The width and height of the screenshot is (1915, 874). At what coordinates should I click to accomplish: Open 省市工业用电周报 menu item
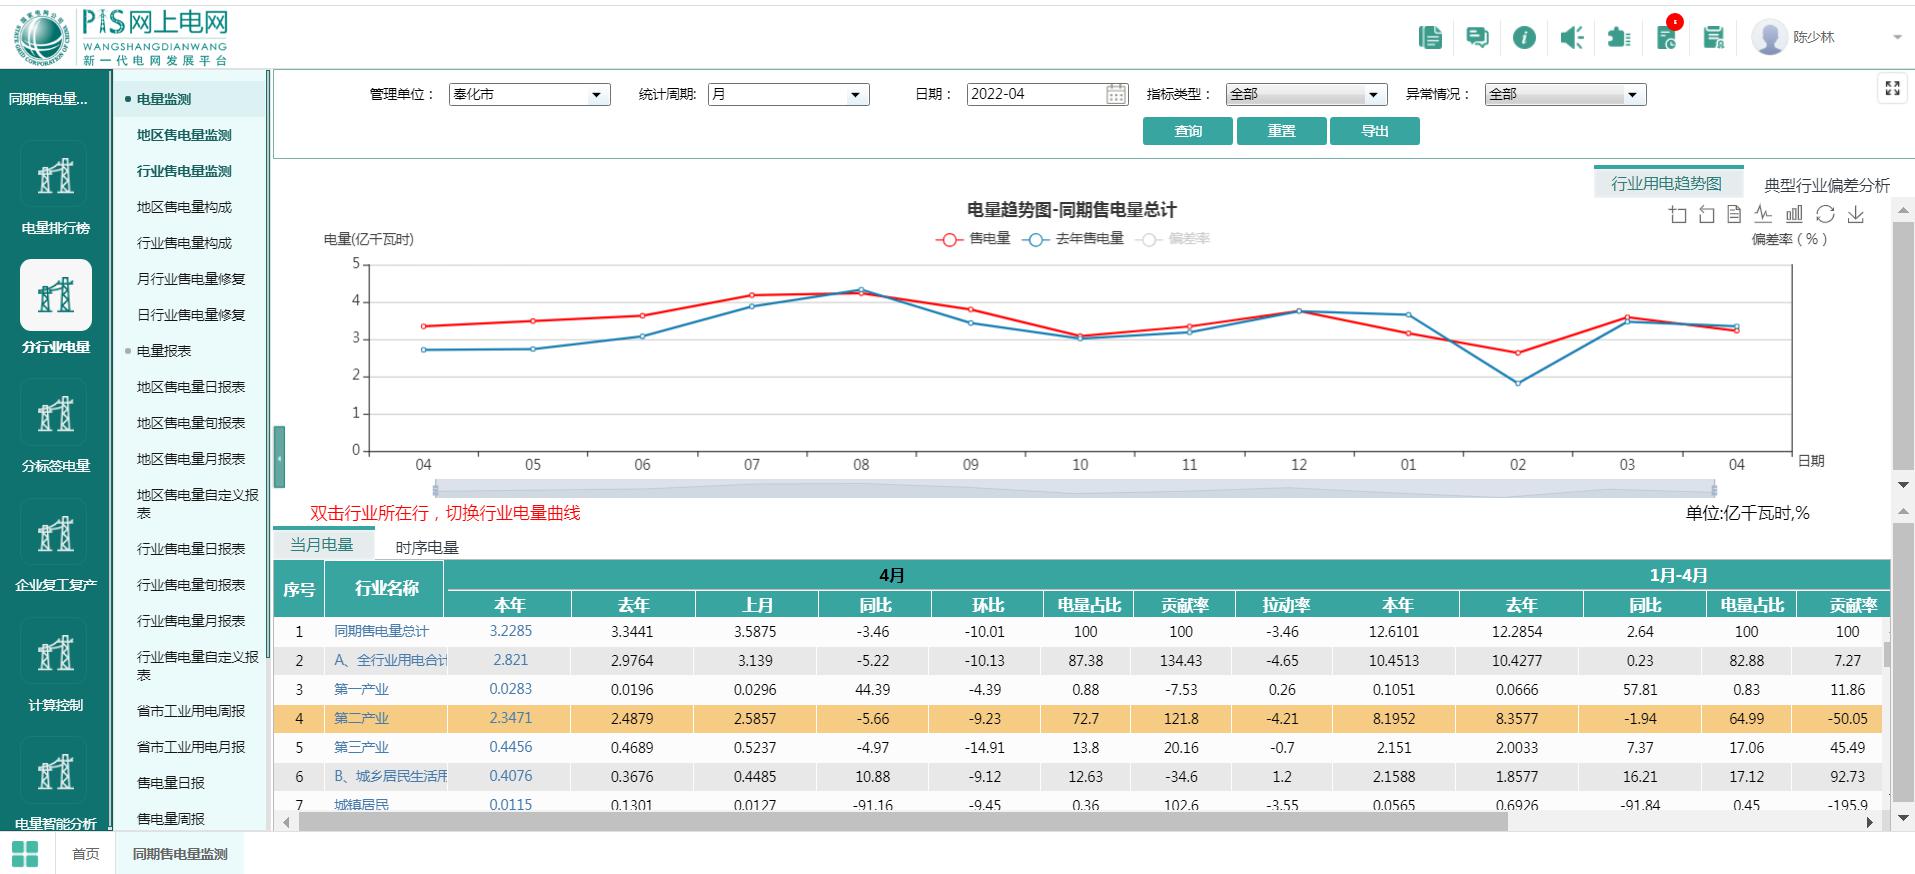click(x=191, y=711)
